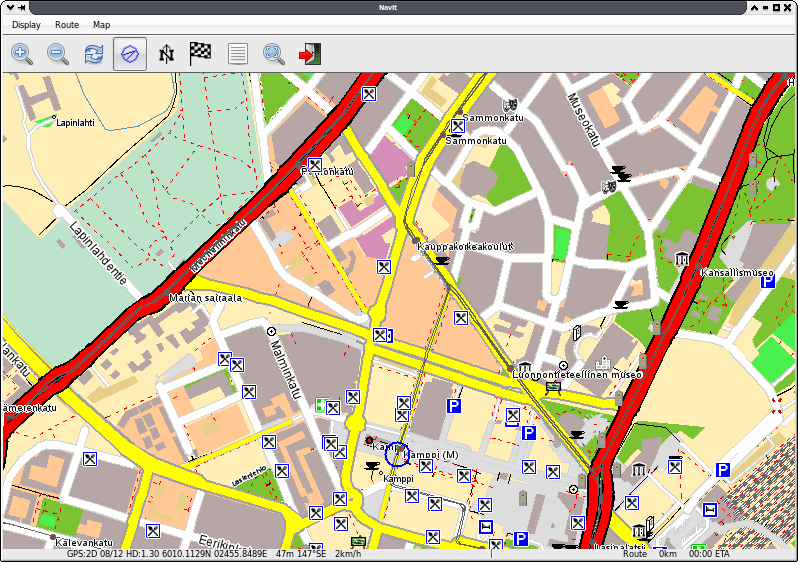Click the museum icon beside Kansallismuseo

click(x=681, y=259)
